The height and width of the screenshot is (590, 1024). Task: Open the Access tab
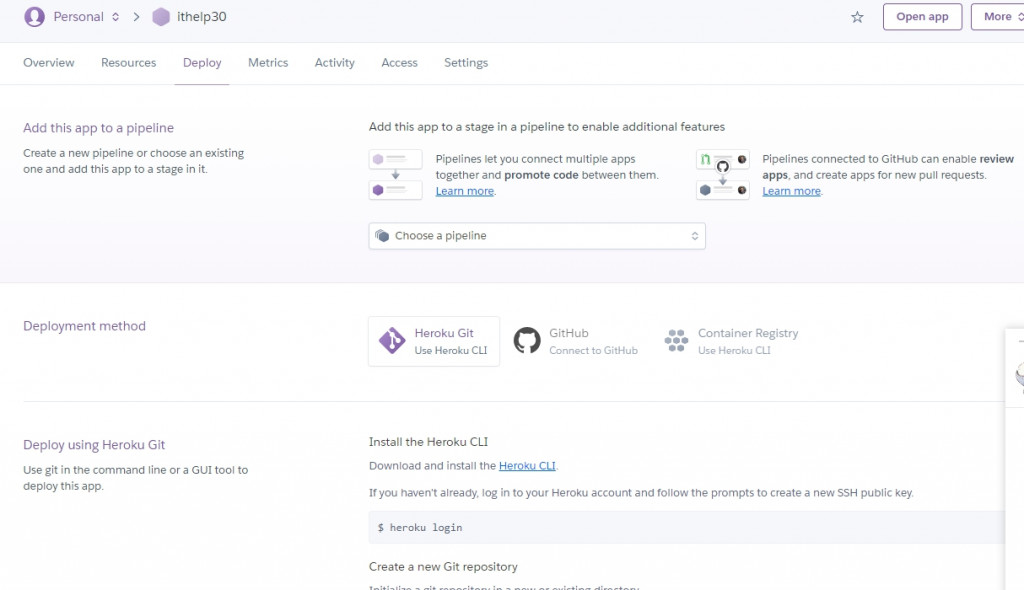click(x=399, y=63)
